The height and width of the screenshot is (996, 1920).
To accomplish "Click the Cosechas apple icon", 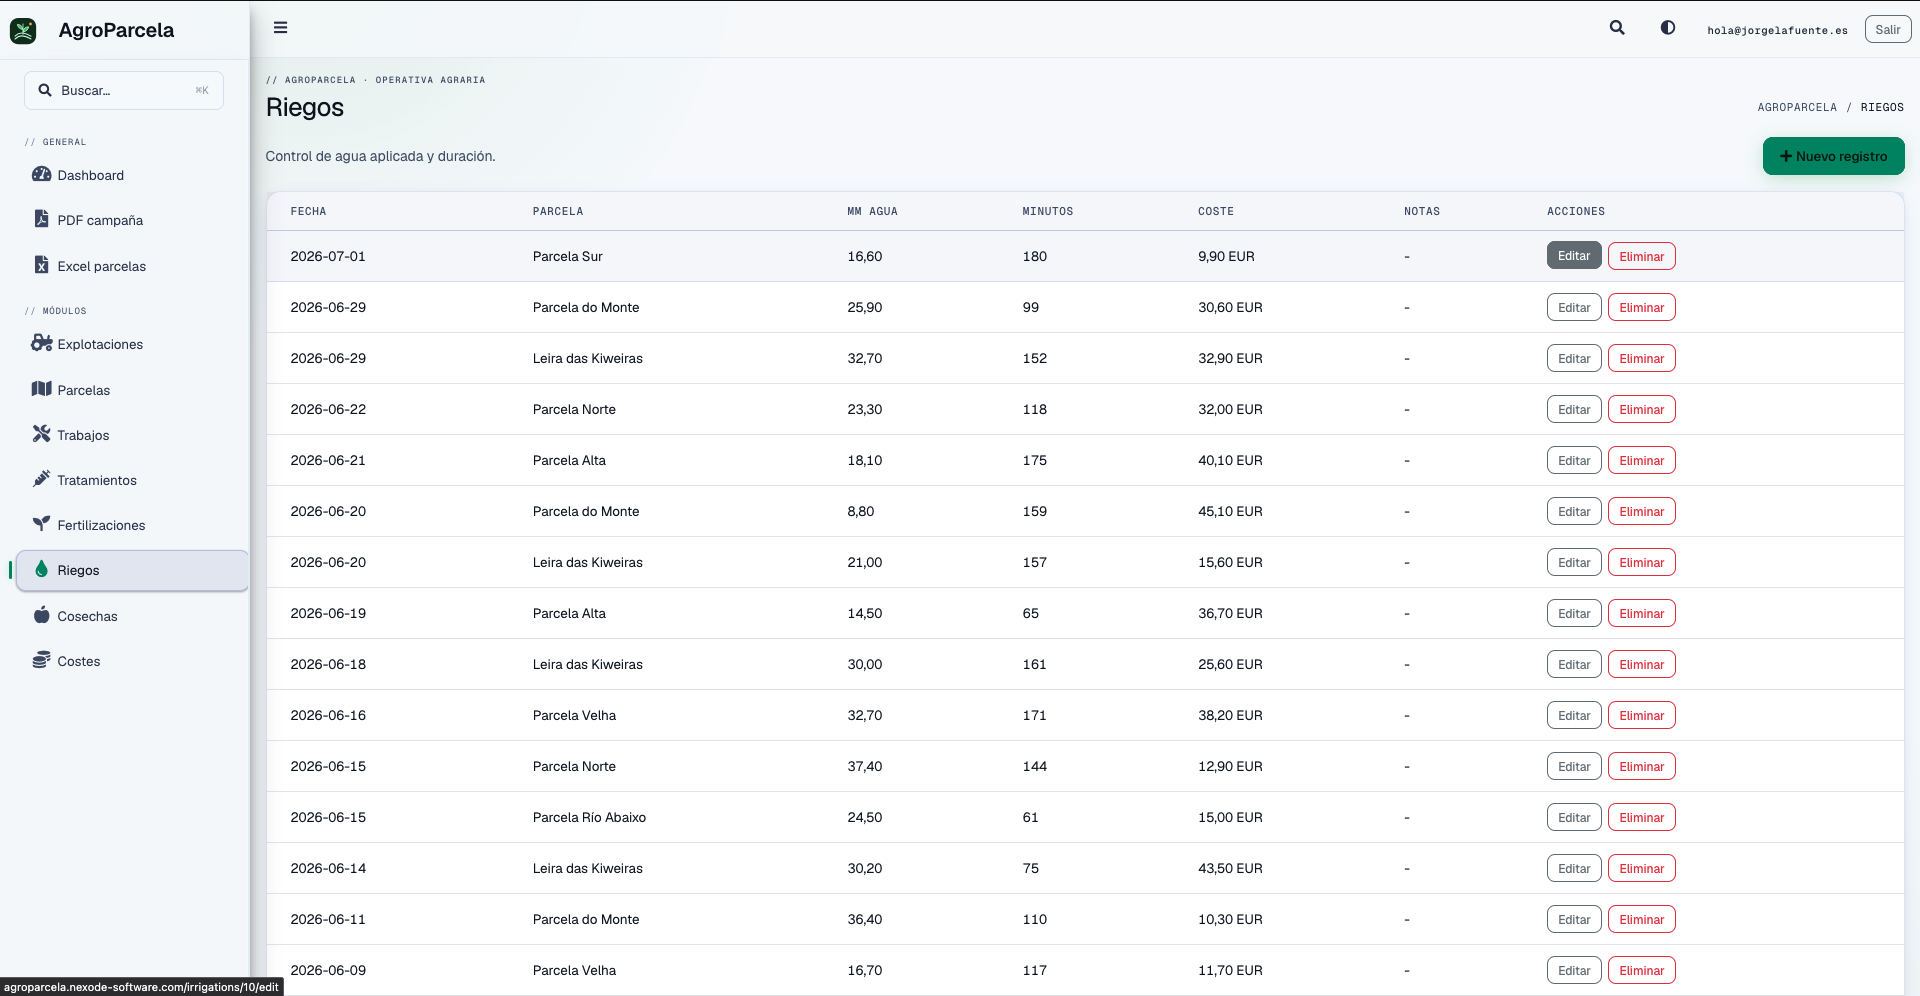I will pos(41,615).
